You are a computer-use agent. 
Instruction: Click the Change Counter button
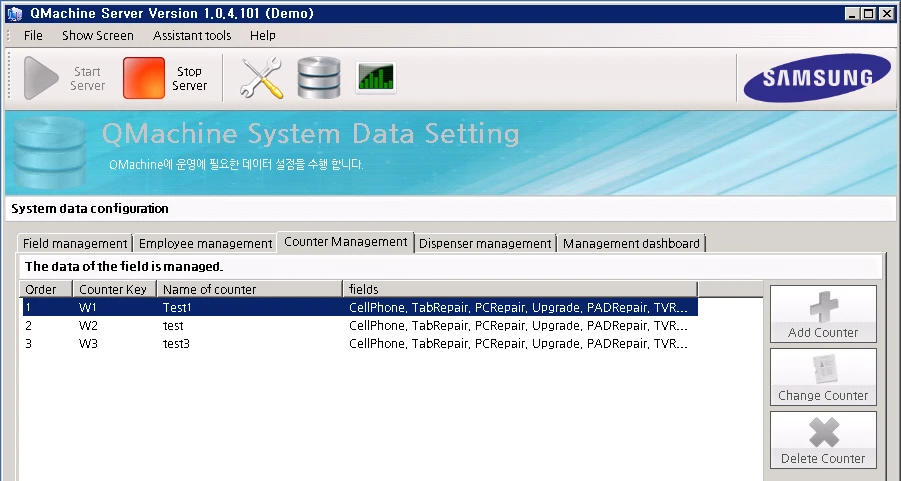823,377
